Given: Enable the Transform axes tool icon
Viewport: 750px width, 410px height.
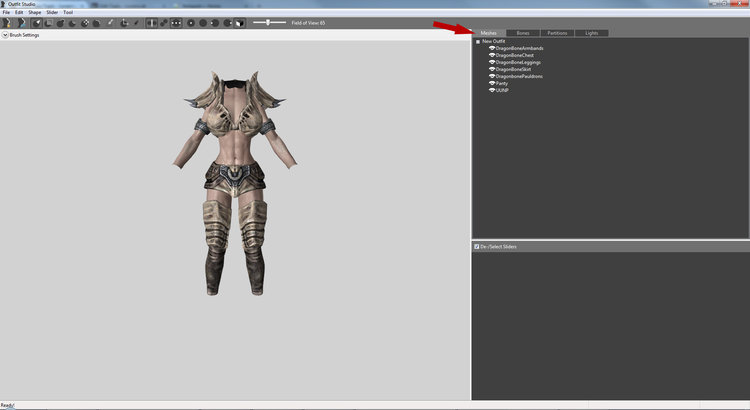Looking at the screenshot, I should click(x=124, y=23).
